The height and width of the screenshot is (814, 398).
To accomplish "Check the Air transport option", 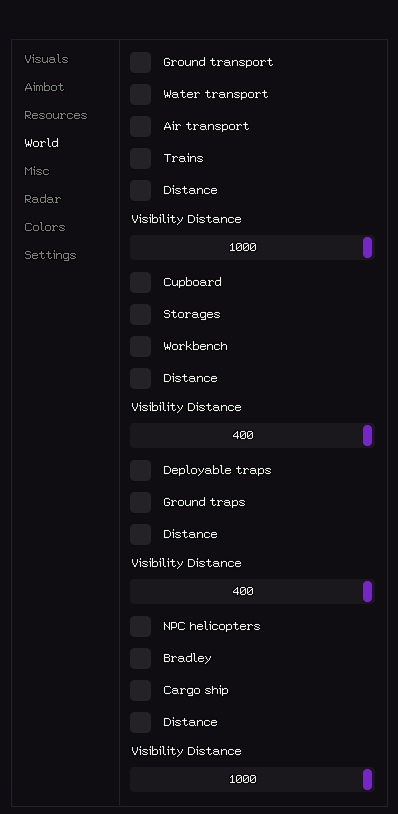I will [141, 127].
